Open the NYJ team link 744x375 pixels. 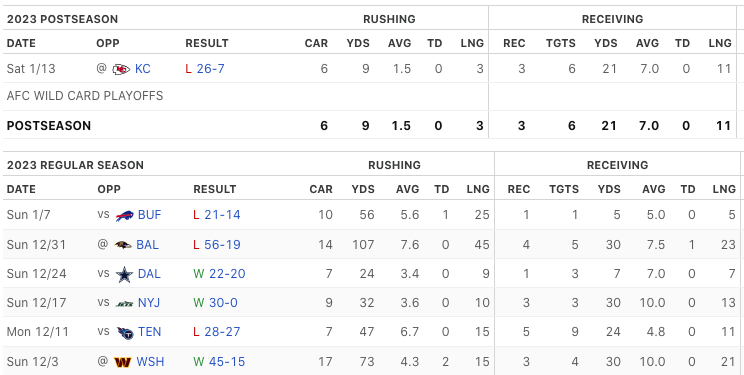point(149,303)
